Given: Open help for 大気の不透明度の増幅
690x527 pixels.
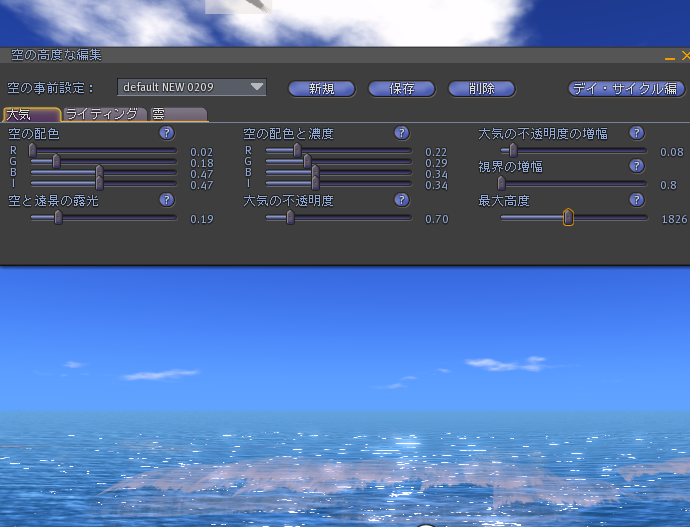Looking at the screenshot, I should click(x=636, y=133).
